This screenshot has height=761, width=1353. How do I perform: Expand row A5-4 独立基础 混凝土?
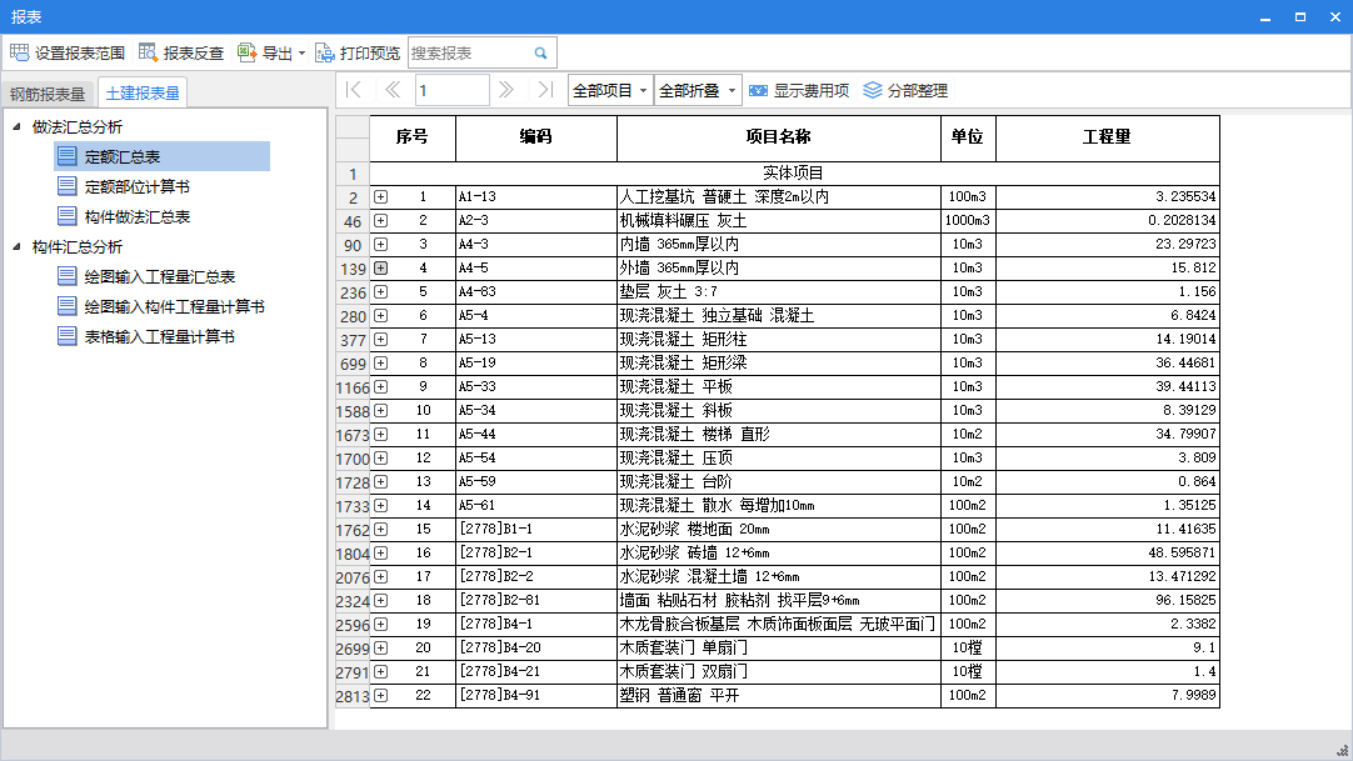click(x=381, y=316)
